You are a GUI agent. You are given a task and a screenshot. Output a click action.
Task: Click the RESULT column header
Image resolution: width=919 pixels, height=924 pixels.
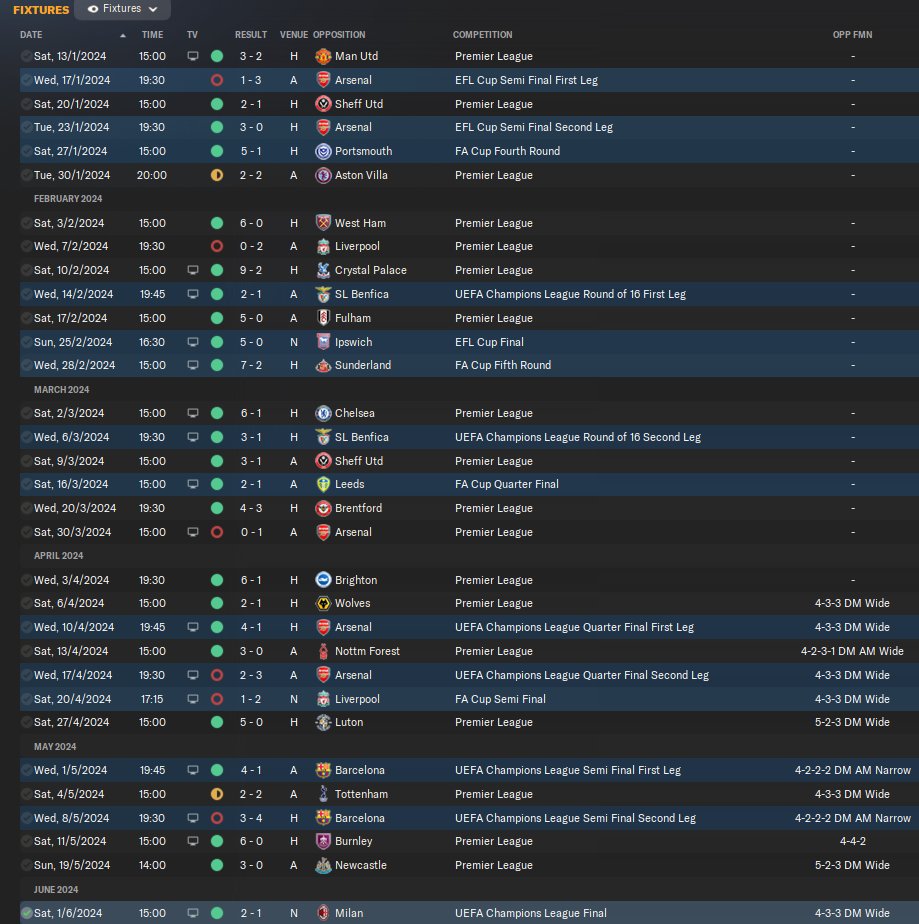(250, 35)
